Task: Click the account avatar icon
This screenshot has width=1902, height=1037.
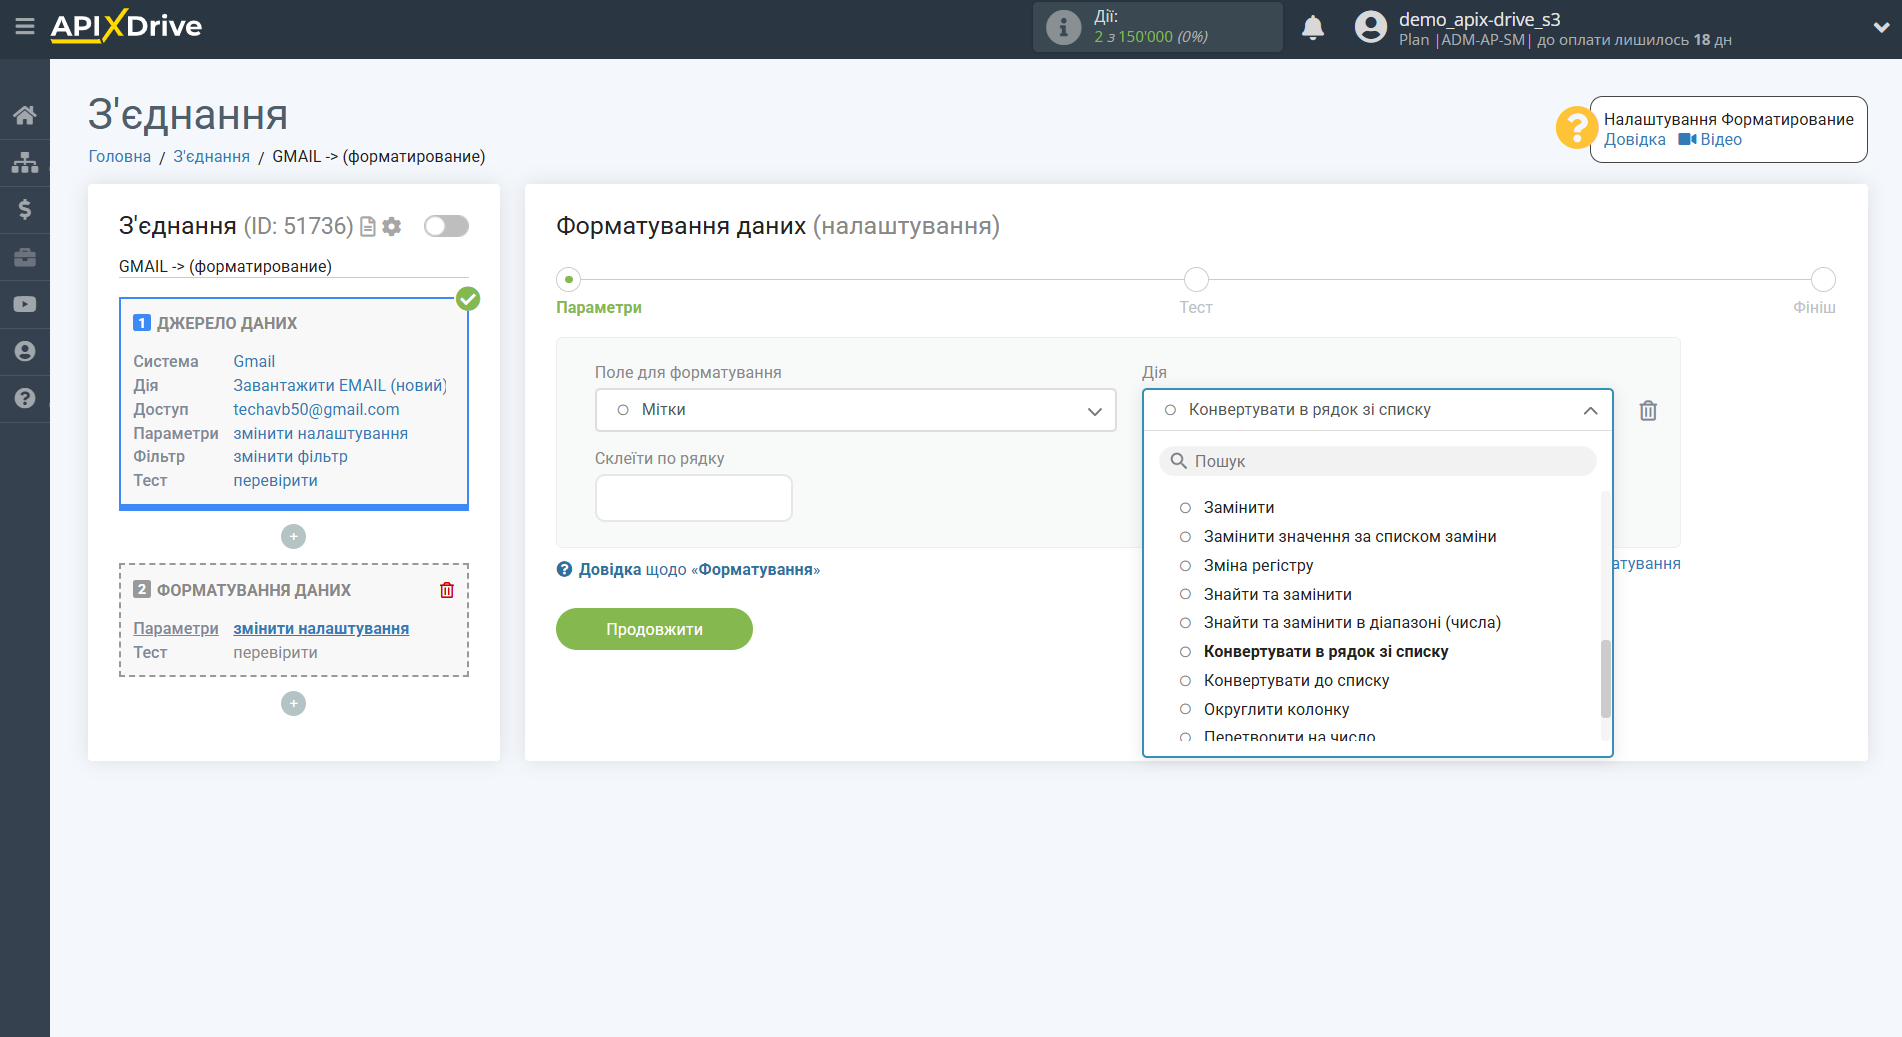Action: 1370,27
